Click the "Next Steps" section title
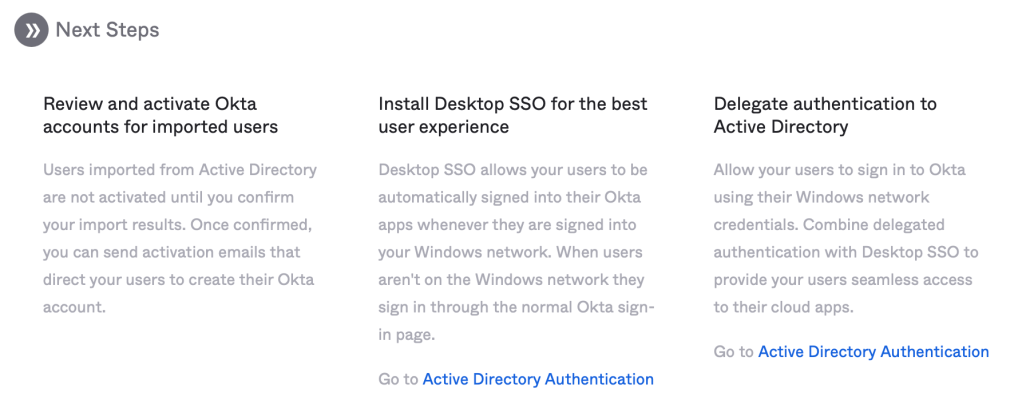The image size is (1022, 412). pyautogui.click(x=107, y=30)
